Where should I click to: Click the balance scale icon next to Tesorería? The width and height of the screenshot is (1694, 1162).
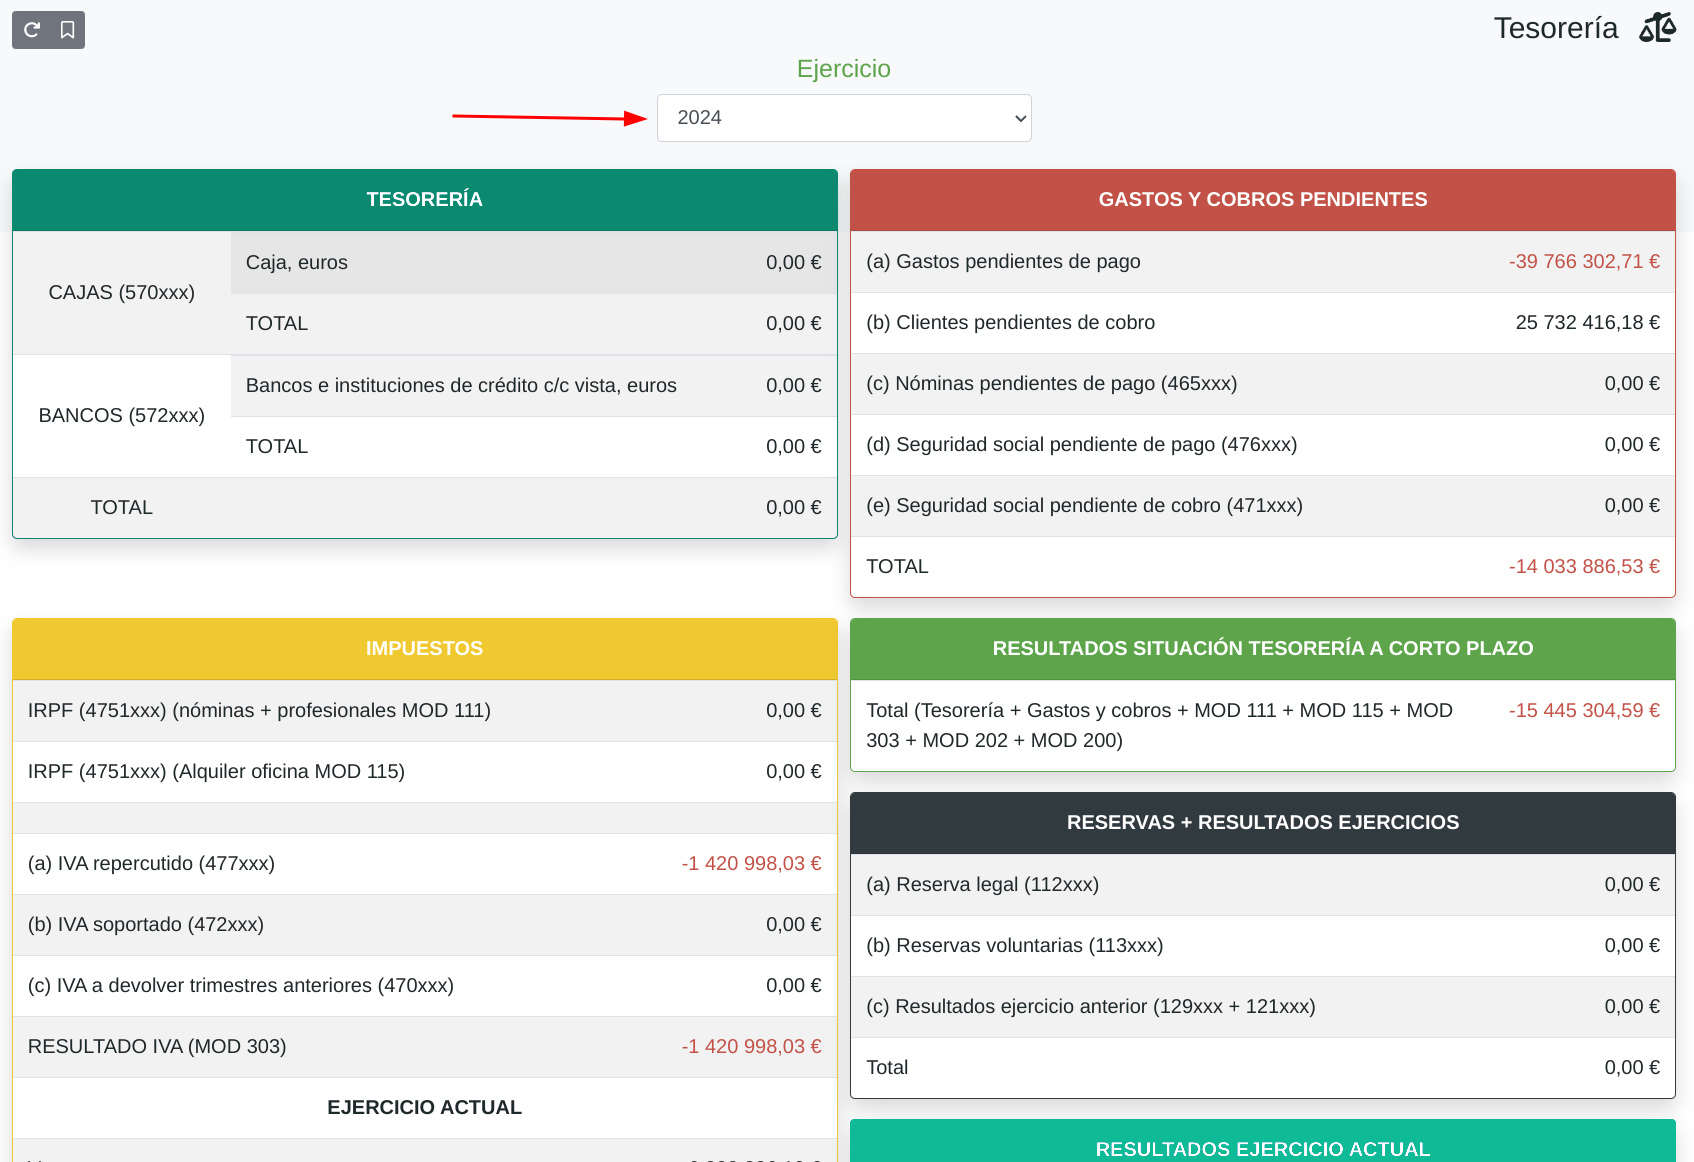pyautogui.click(x=1657, y=28)
